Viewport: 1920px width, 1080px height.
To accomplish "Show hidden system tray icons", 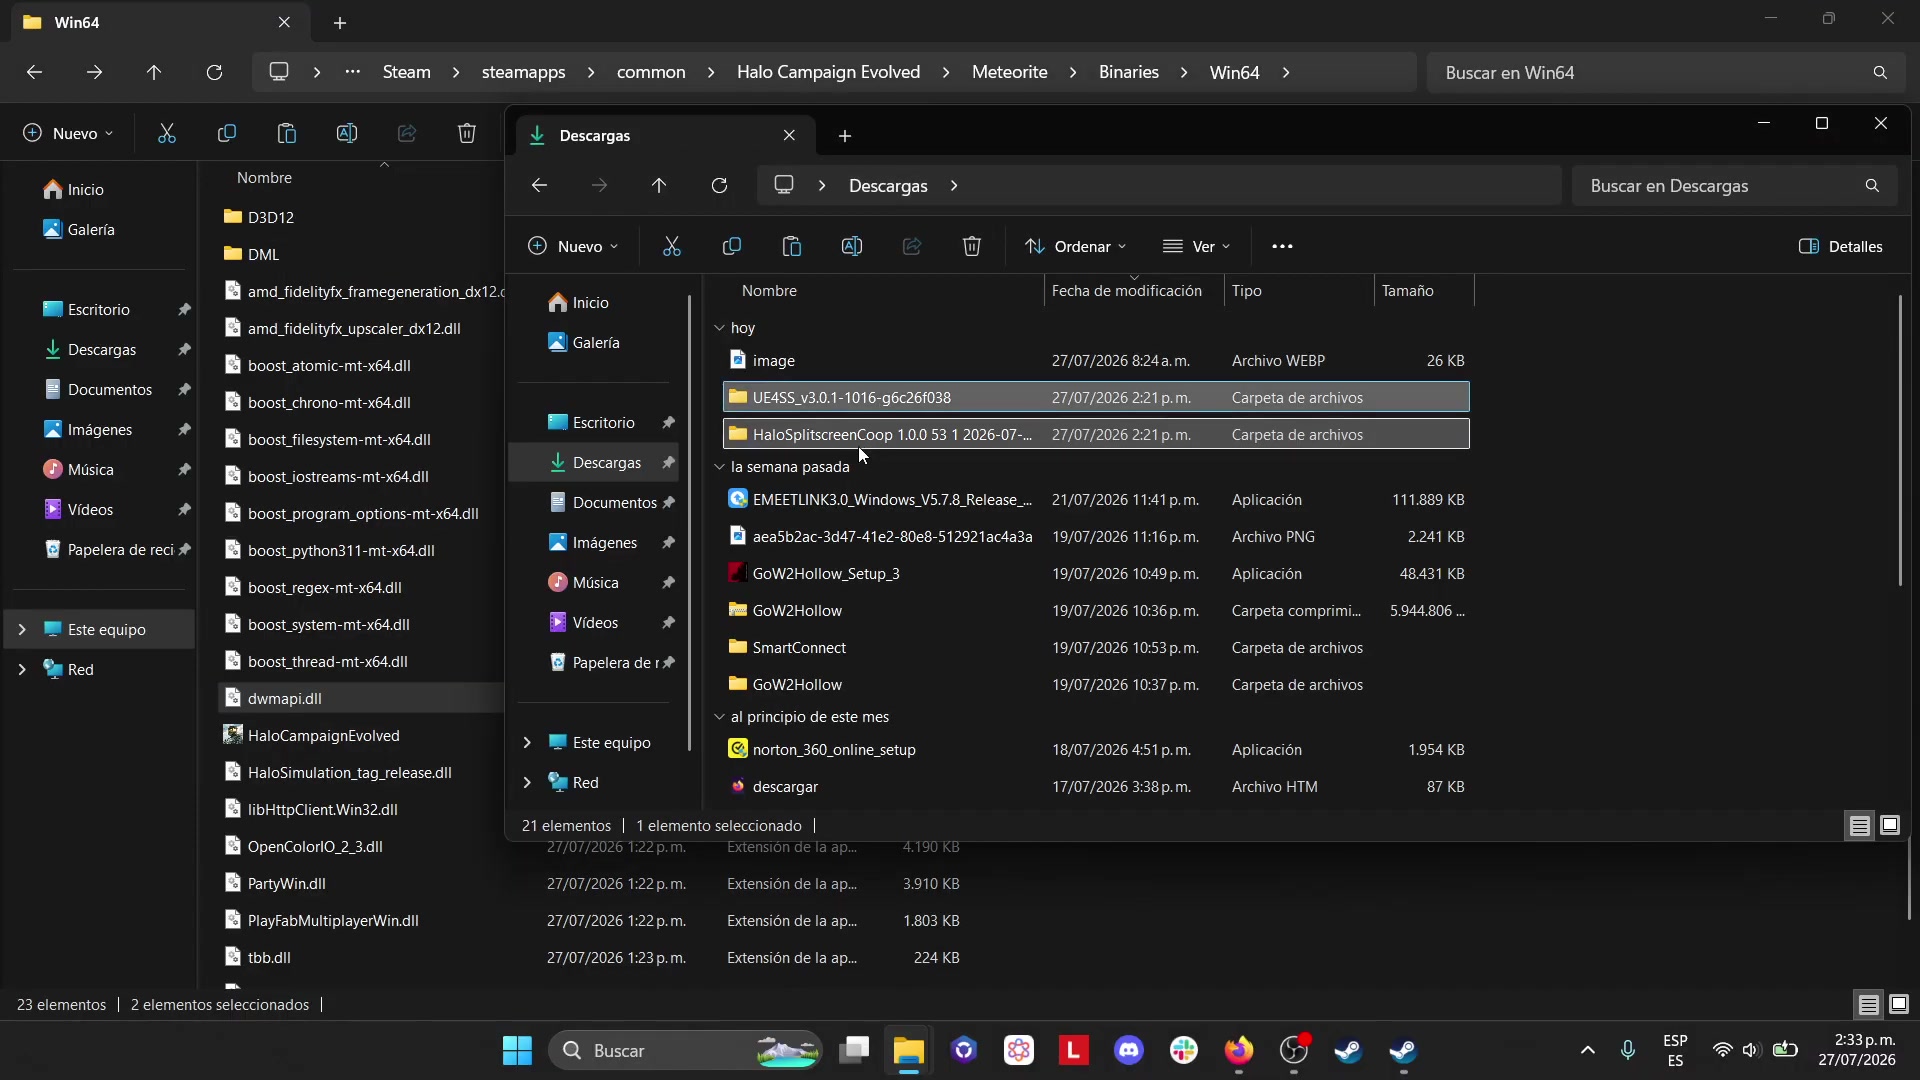I will coord(1587,1050).
